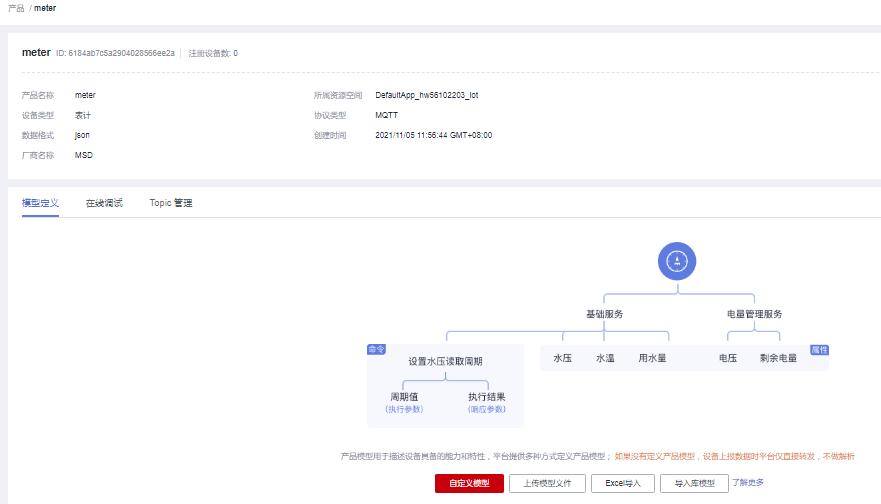Select the 电压 property
Viewport: 881px width, 504px height.
pyautogui.click(x=728, y=358)
